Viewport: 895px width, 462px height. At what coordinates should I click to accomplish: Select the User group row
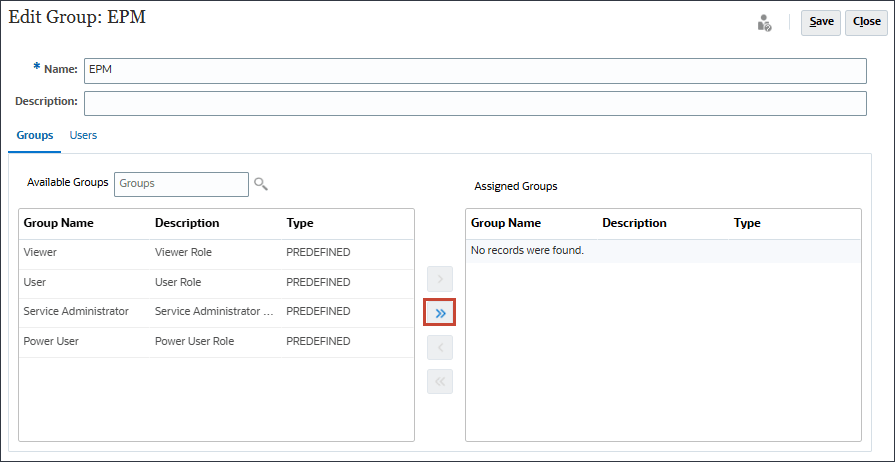click(216, 283)
